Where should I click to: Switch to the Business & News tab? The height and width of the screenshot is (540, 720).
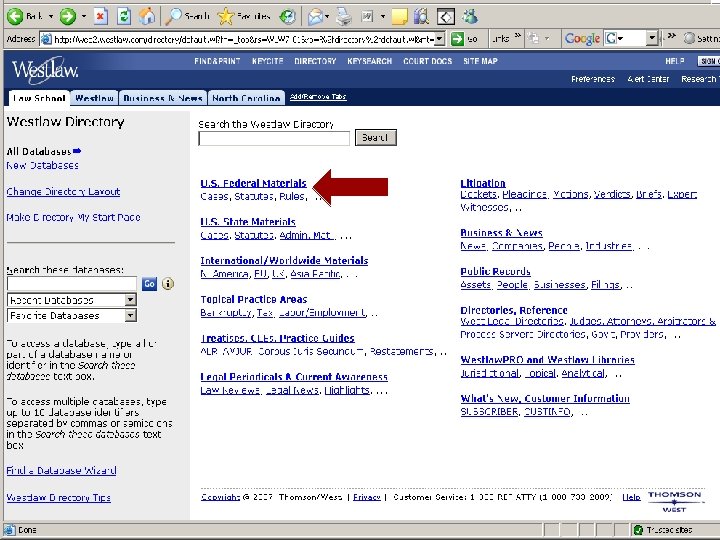(x=163, y=98)
